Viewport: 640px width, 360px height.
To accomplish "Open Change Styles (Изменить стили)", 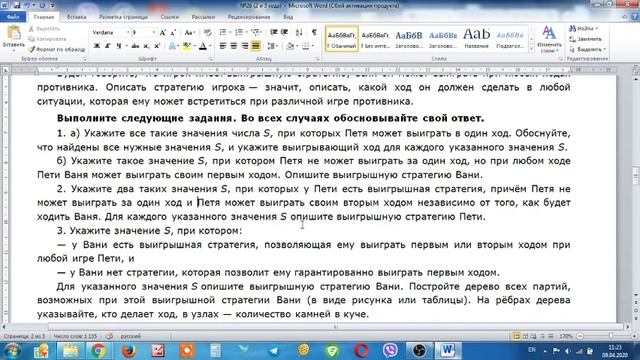I will [549, 39].
